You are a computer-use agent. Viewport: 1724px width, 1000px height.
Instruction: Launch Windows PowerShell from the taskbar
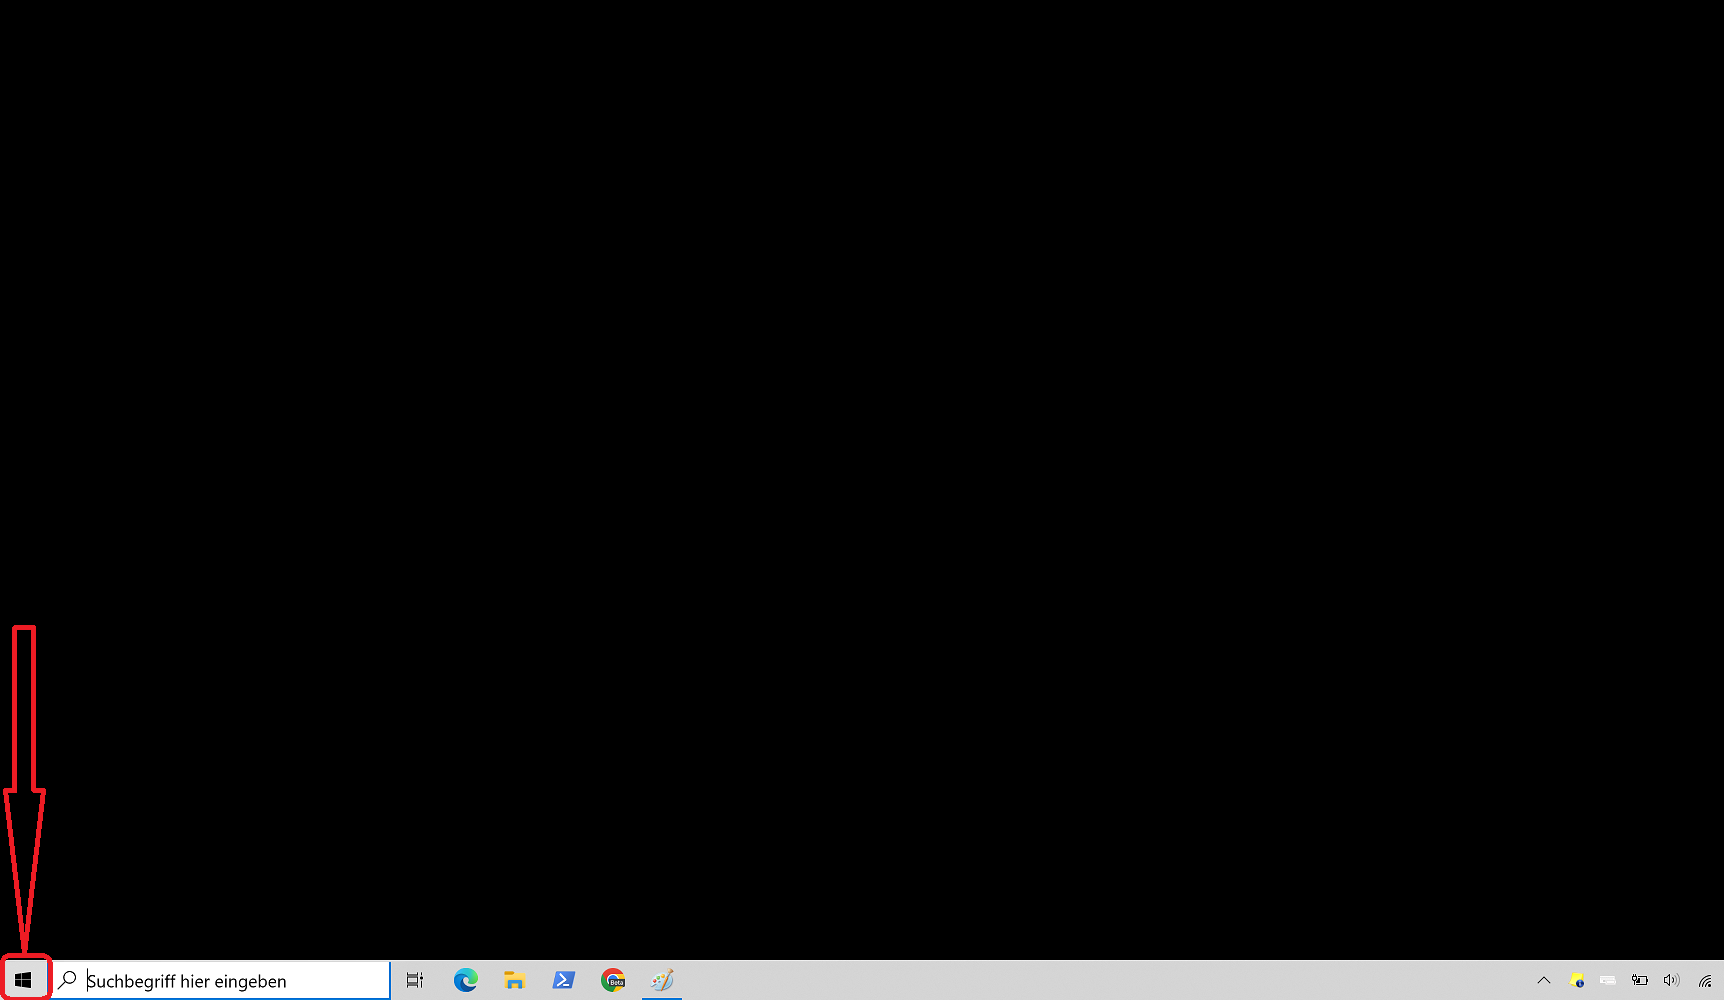point(564,980)
